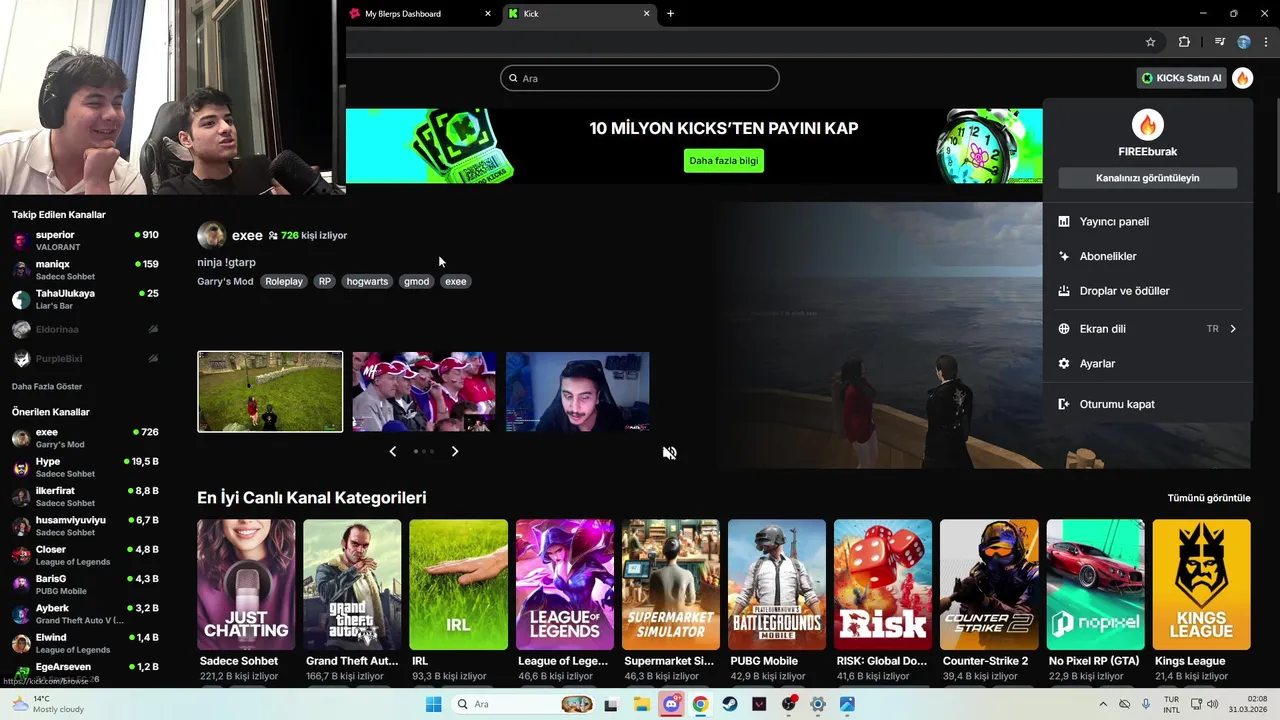Expand Ekran dili language submenu
Screen dimensions: 1280x720
click(x=1147, y=329)
